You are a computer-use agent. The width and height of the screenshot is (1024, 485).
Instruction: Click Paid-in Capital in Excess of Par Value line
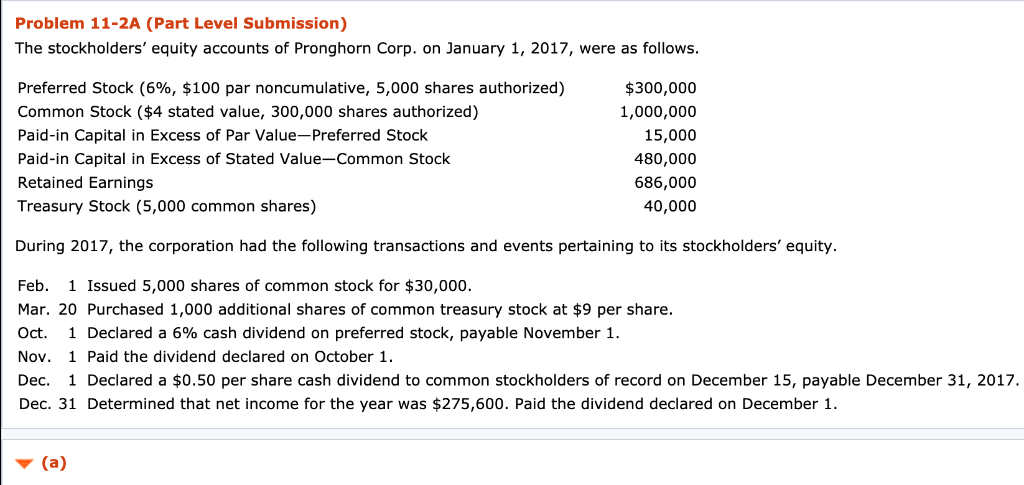coord(222,135)
